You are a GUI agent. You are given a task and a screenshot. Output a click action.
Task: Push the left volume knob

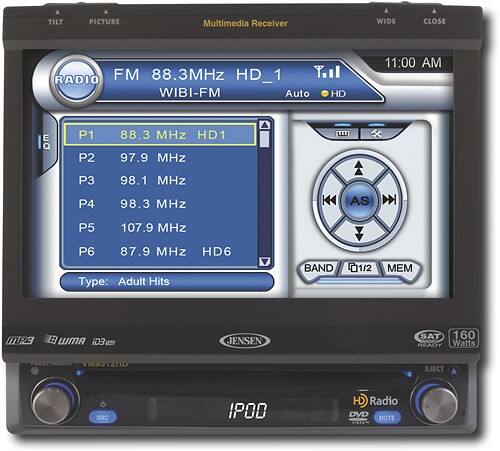pyautogui.click(x=53, y=403)
